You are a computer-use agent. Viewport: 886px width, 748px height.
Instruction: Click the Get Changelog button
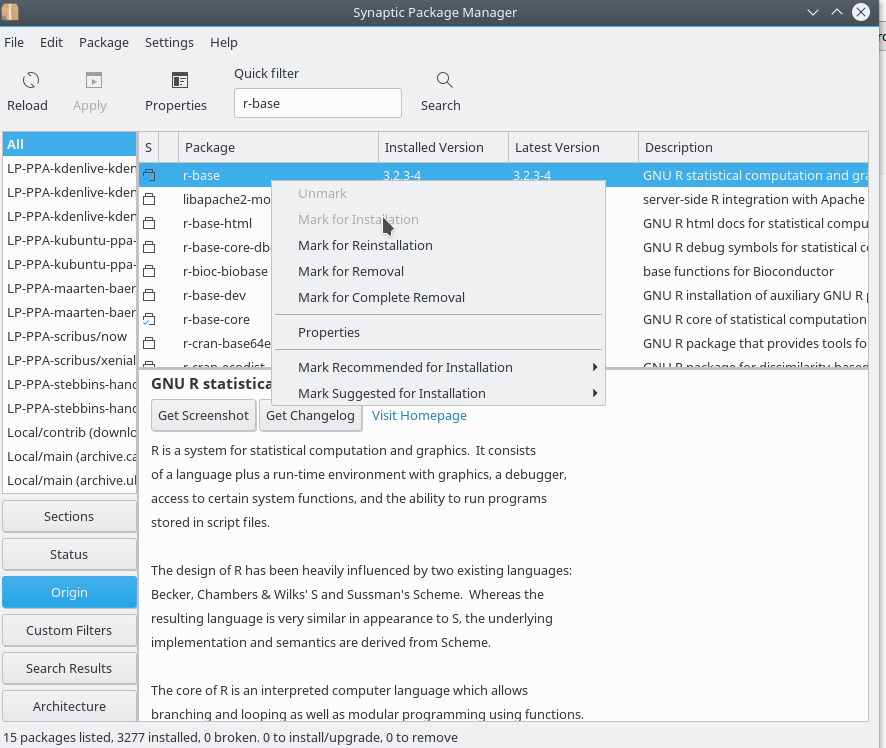point(310,415)
